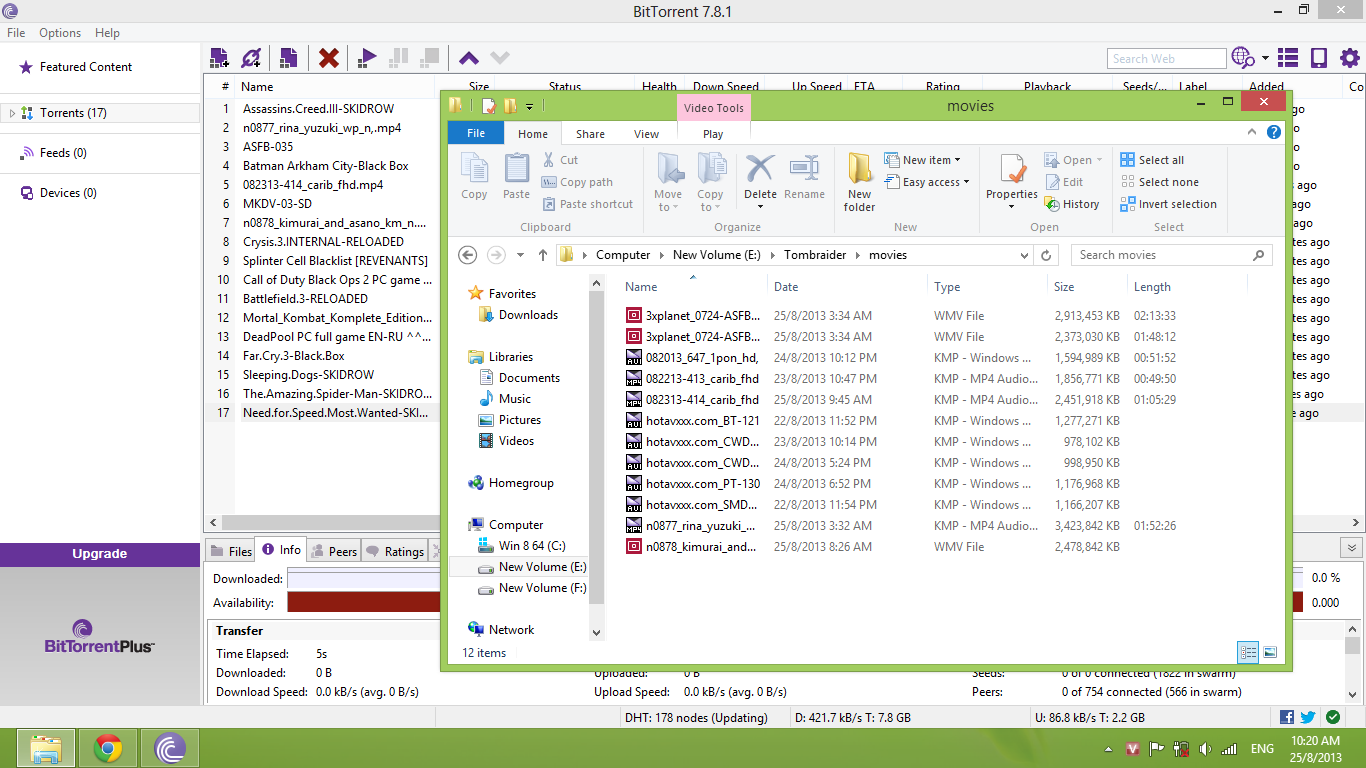Select torrent Sleeping.Dogs-SKIDROW
The image size is (1366, 768).
pos(308,375)
